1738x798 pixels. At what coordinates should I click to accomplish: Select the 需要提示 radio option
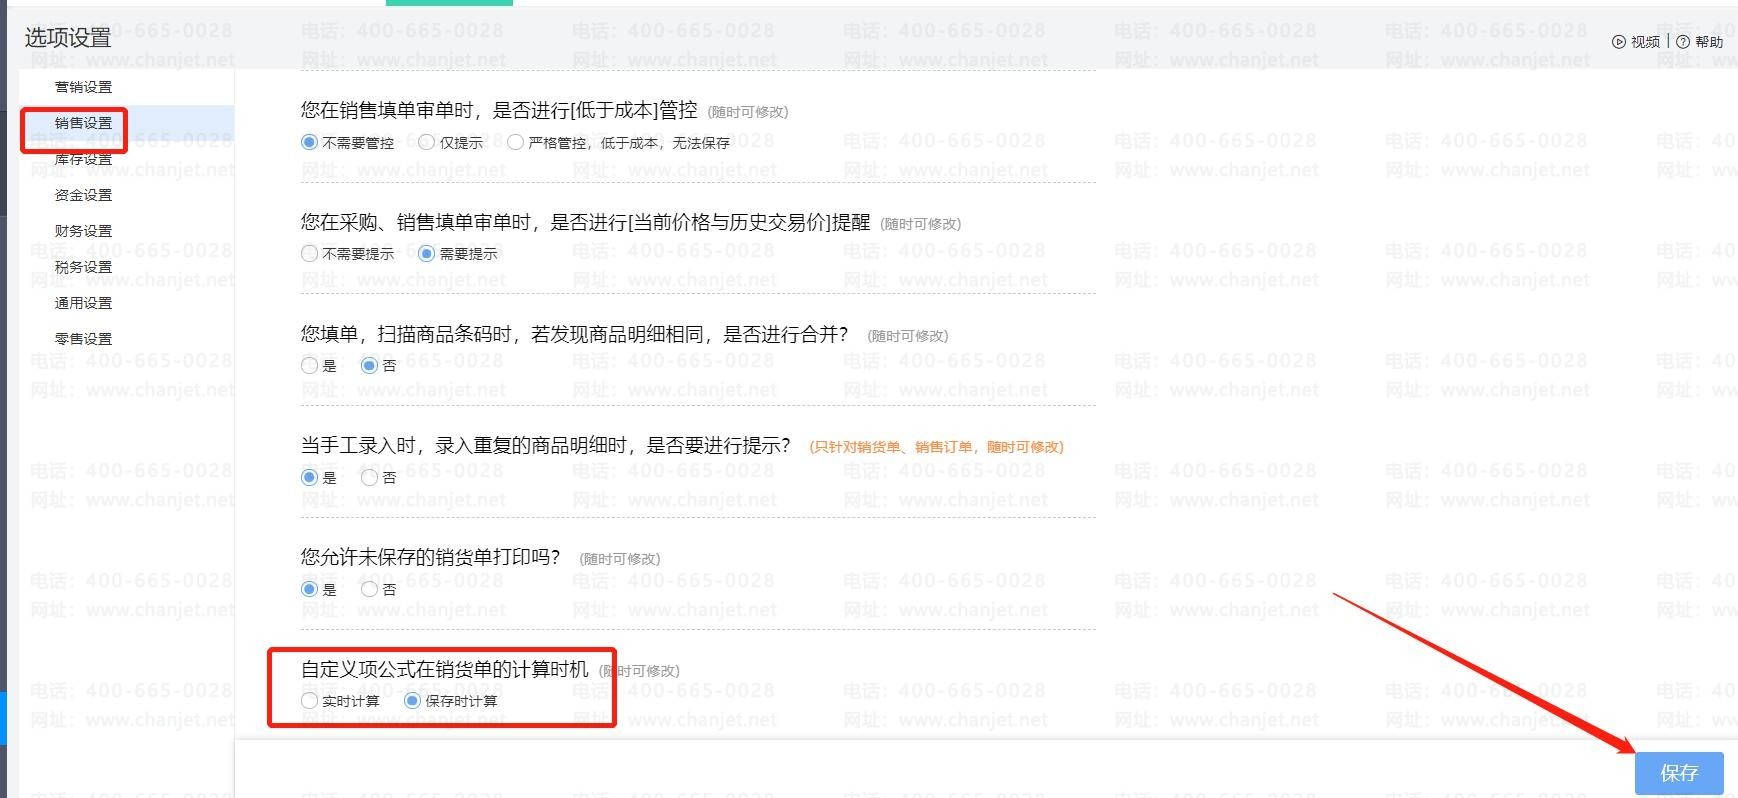point(427,254)
